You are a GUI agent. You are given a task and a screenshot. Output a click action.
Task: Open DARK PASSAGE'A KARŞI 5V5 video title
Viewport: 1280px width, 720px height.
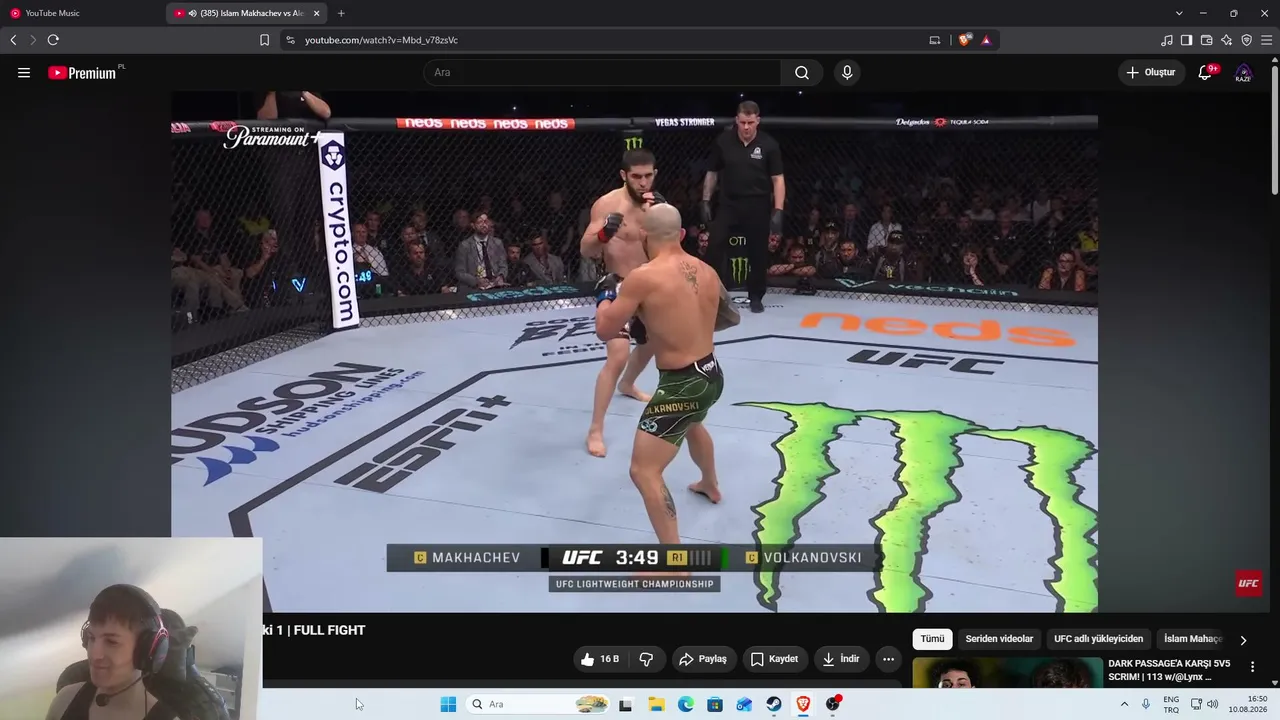[1169, 670]
